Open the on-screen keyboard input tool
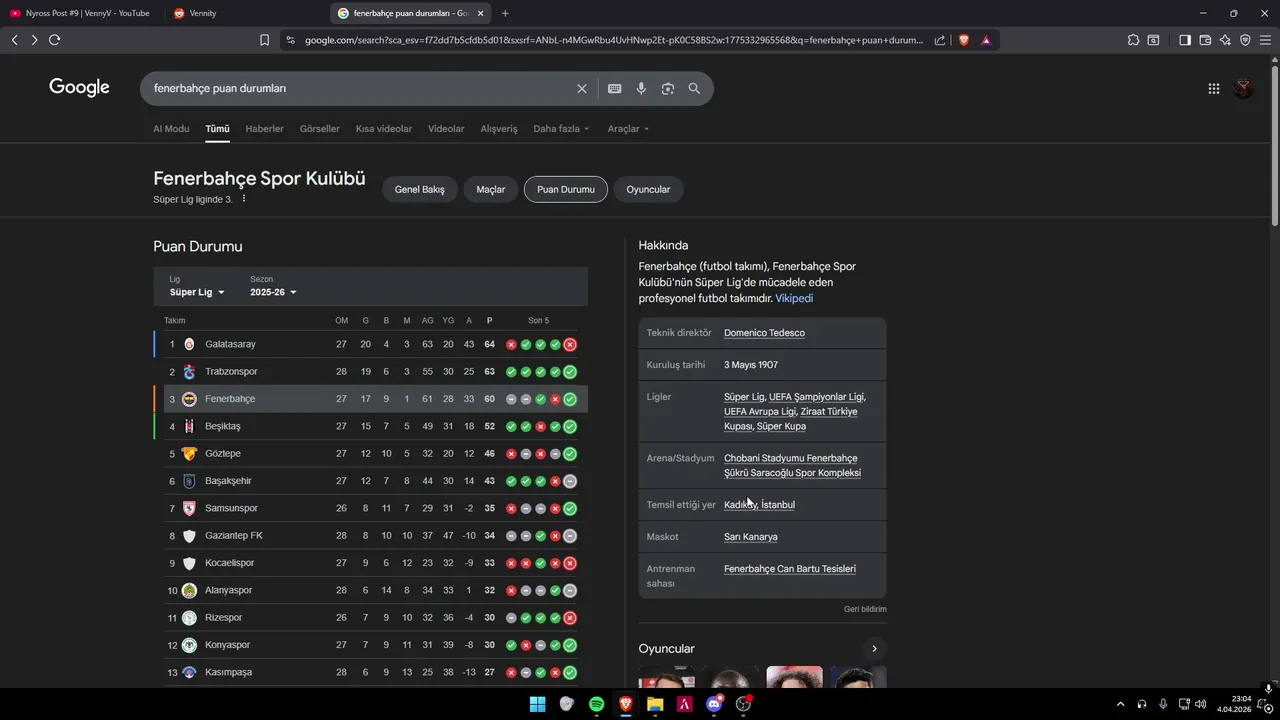 pos(615,88)
